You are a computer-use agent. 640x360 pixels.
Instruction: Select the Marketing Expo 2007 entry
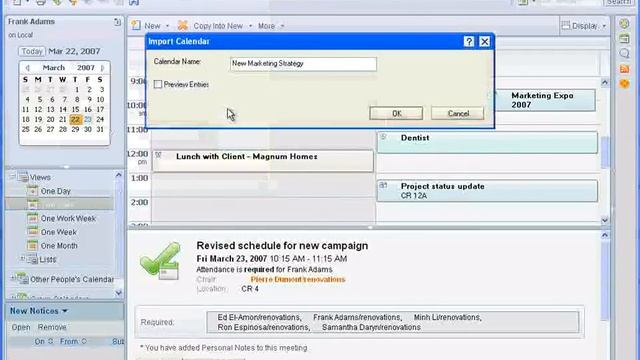click(545, 100)
